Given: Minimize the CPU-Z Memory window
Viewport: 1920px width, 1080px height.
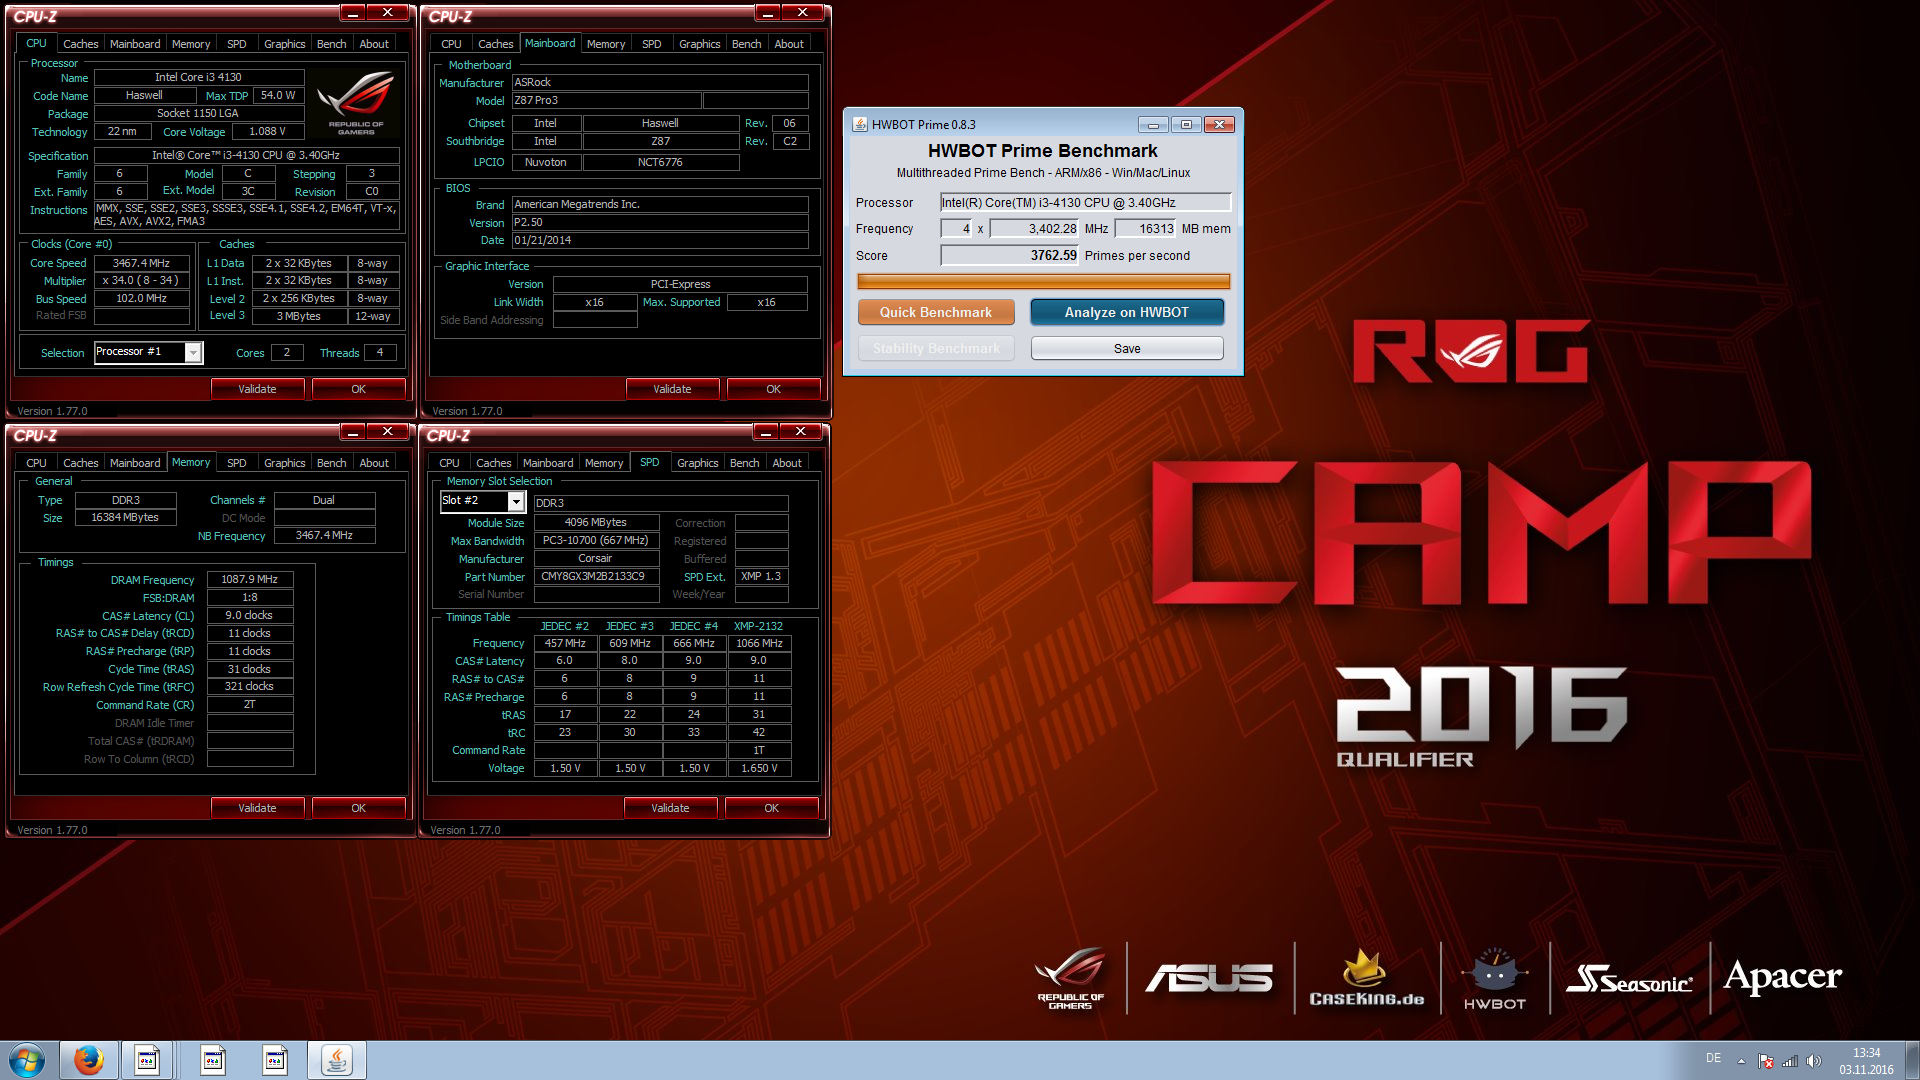Looking at the screenshot, I should (353, 431).
